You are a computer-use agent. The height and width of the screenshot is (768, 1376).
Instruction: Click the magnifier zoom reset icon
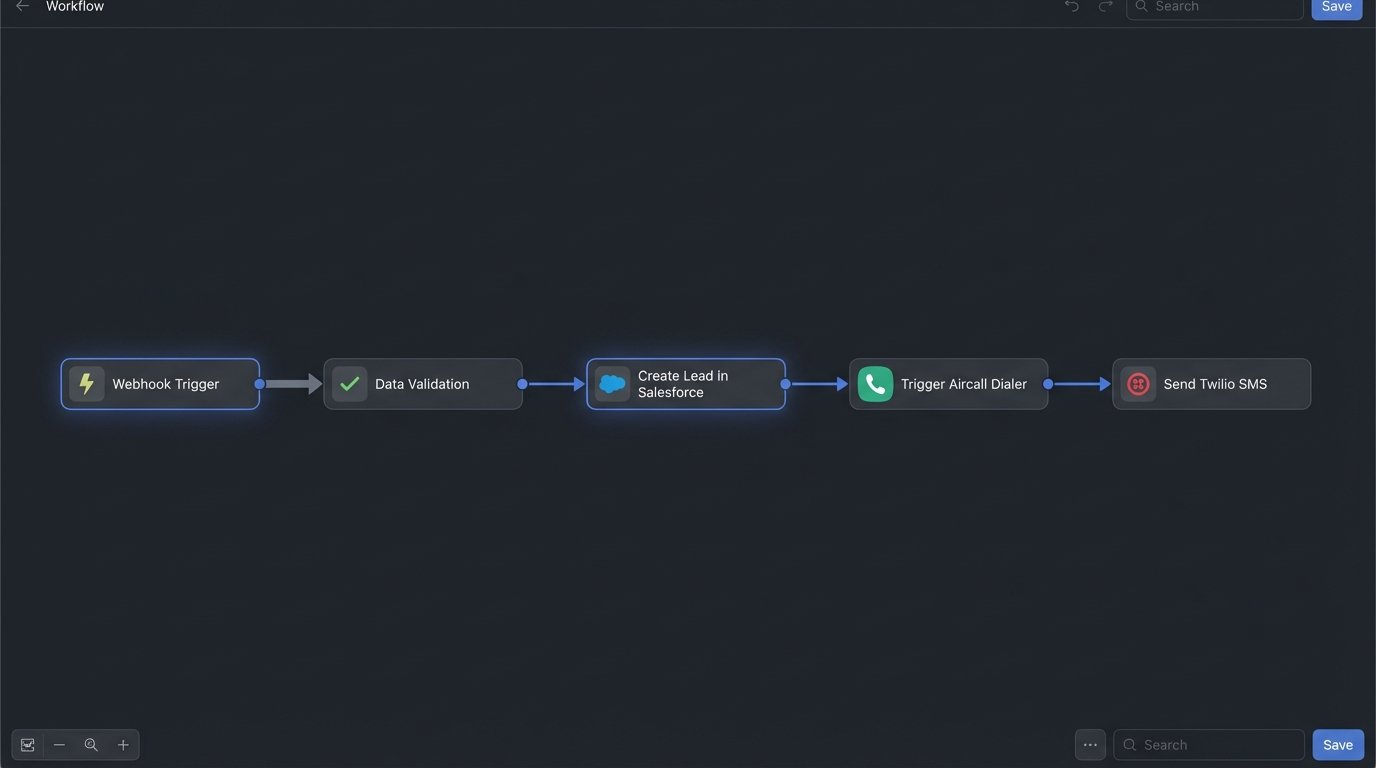[x=91, y=745]
